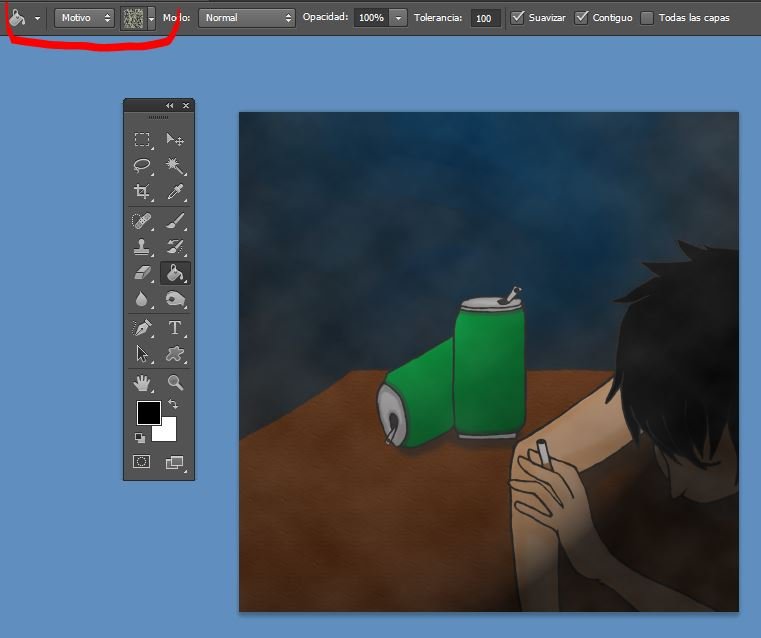Reset default foreground and background colors

140,438
